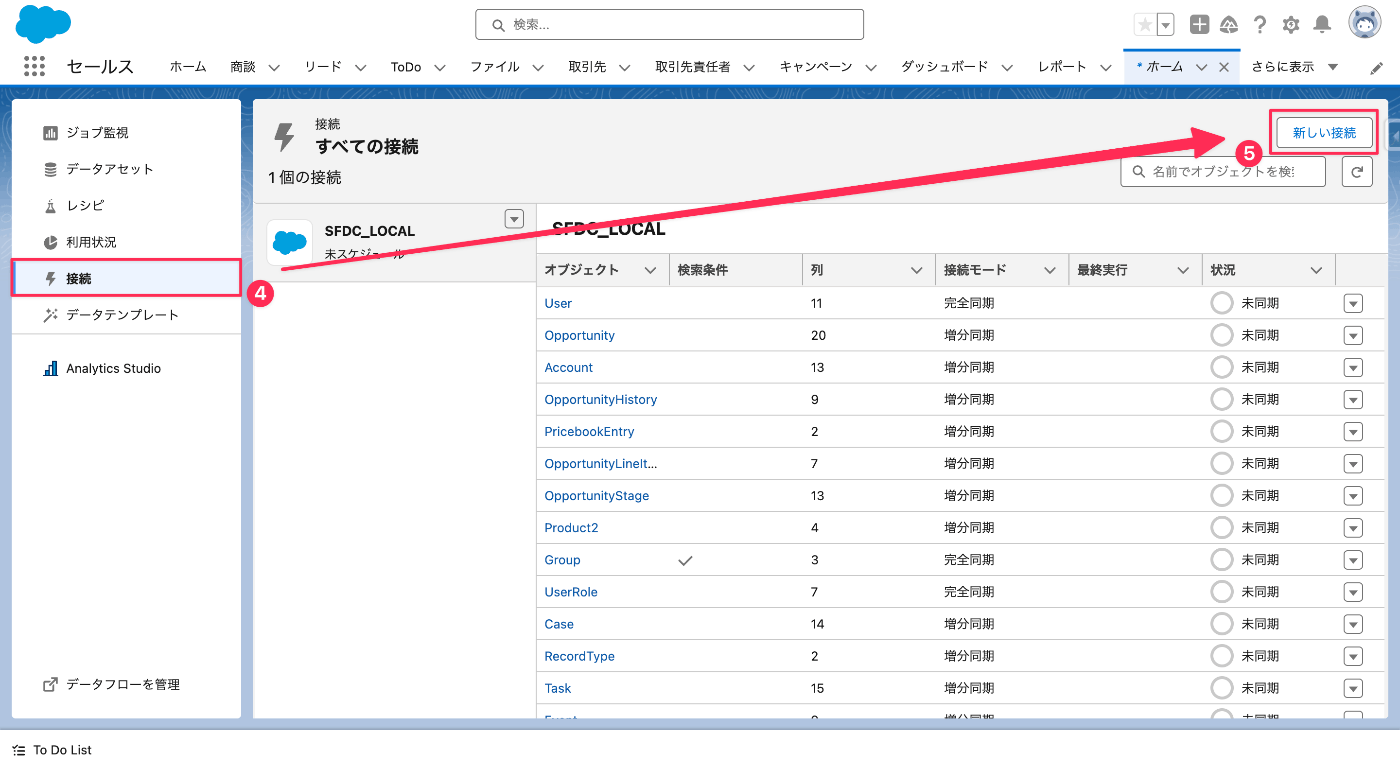This screenshot has height=769, width=1400.
Task: Open the help question mark icon
Action: [1260, 25]
